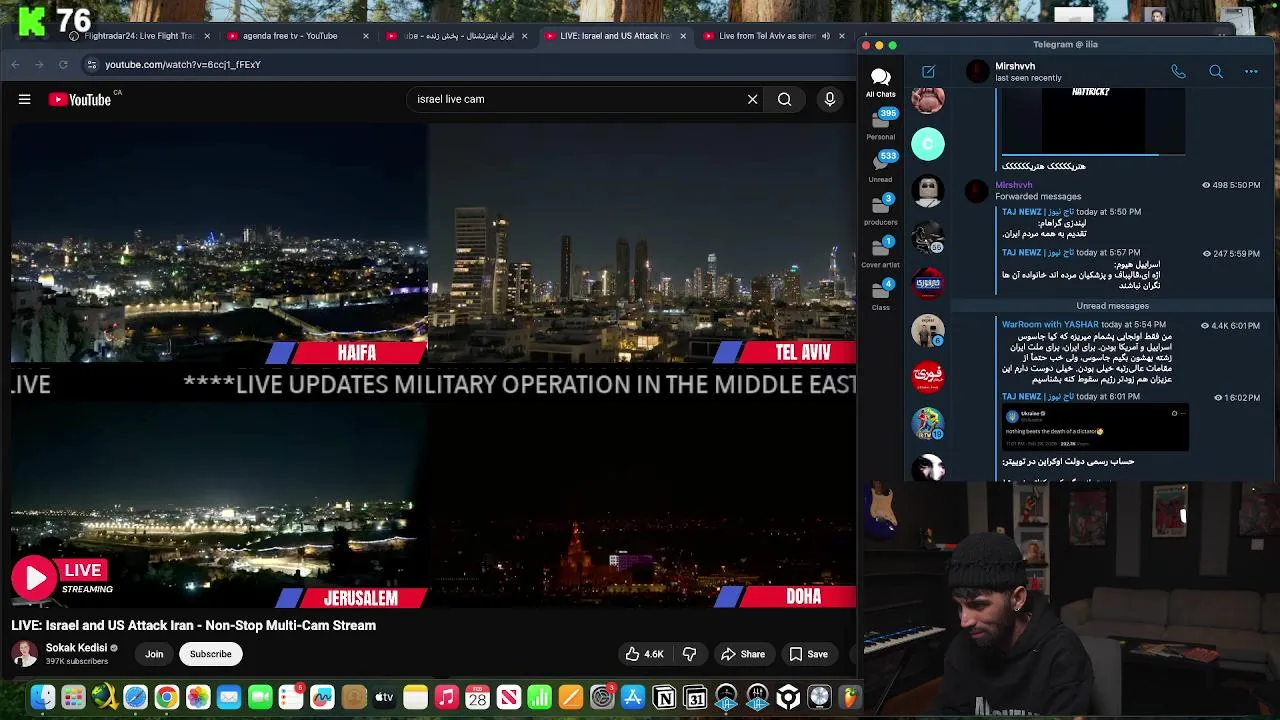
Task: Call Mirshvvh with the phone icon
Action: click(x=1178, y=72)
